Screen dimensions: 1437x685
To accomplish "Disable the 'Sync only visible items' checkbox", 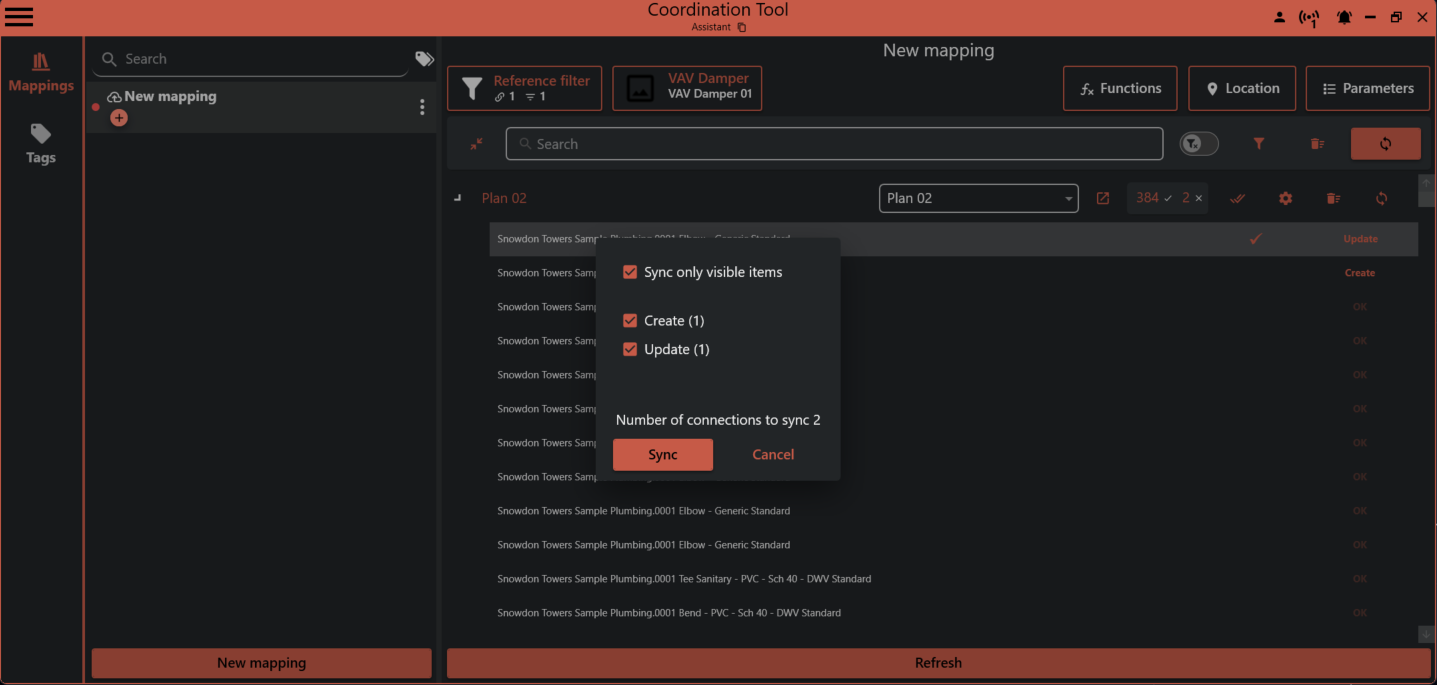I will click(630, 271).
